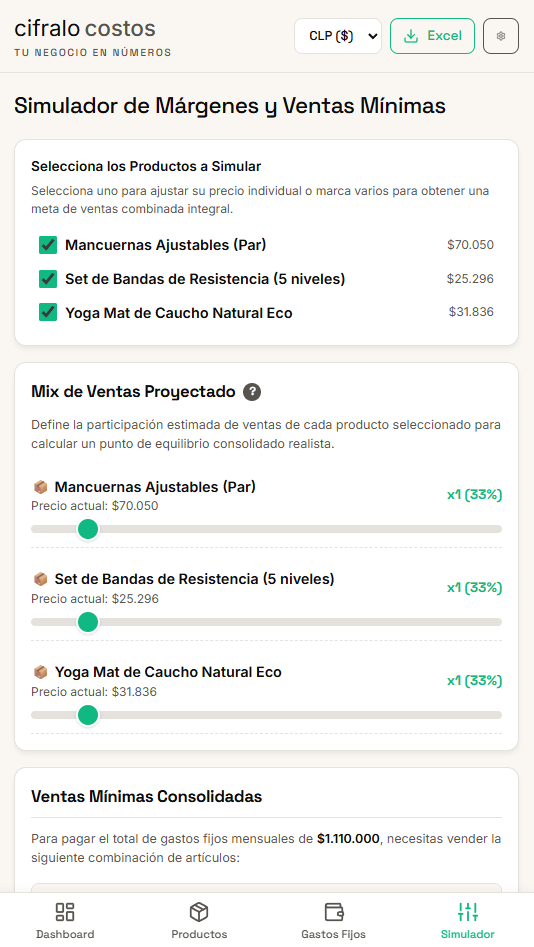Uncheck Mancuernas Ajustables (Par) checkbox

pos(48,245)
